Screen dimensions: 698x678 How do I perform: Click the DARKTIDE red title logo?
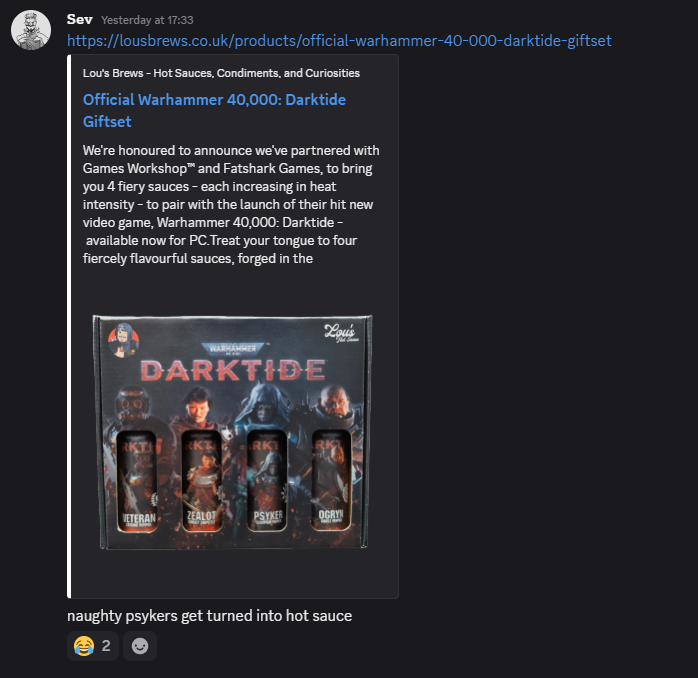tap(232, 370)
